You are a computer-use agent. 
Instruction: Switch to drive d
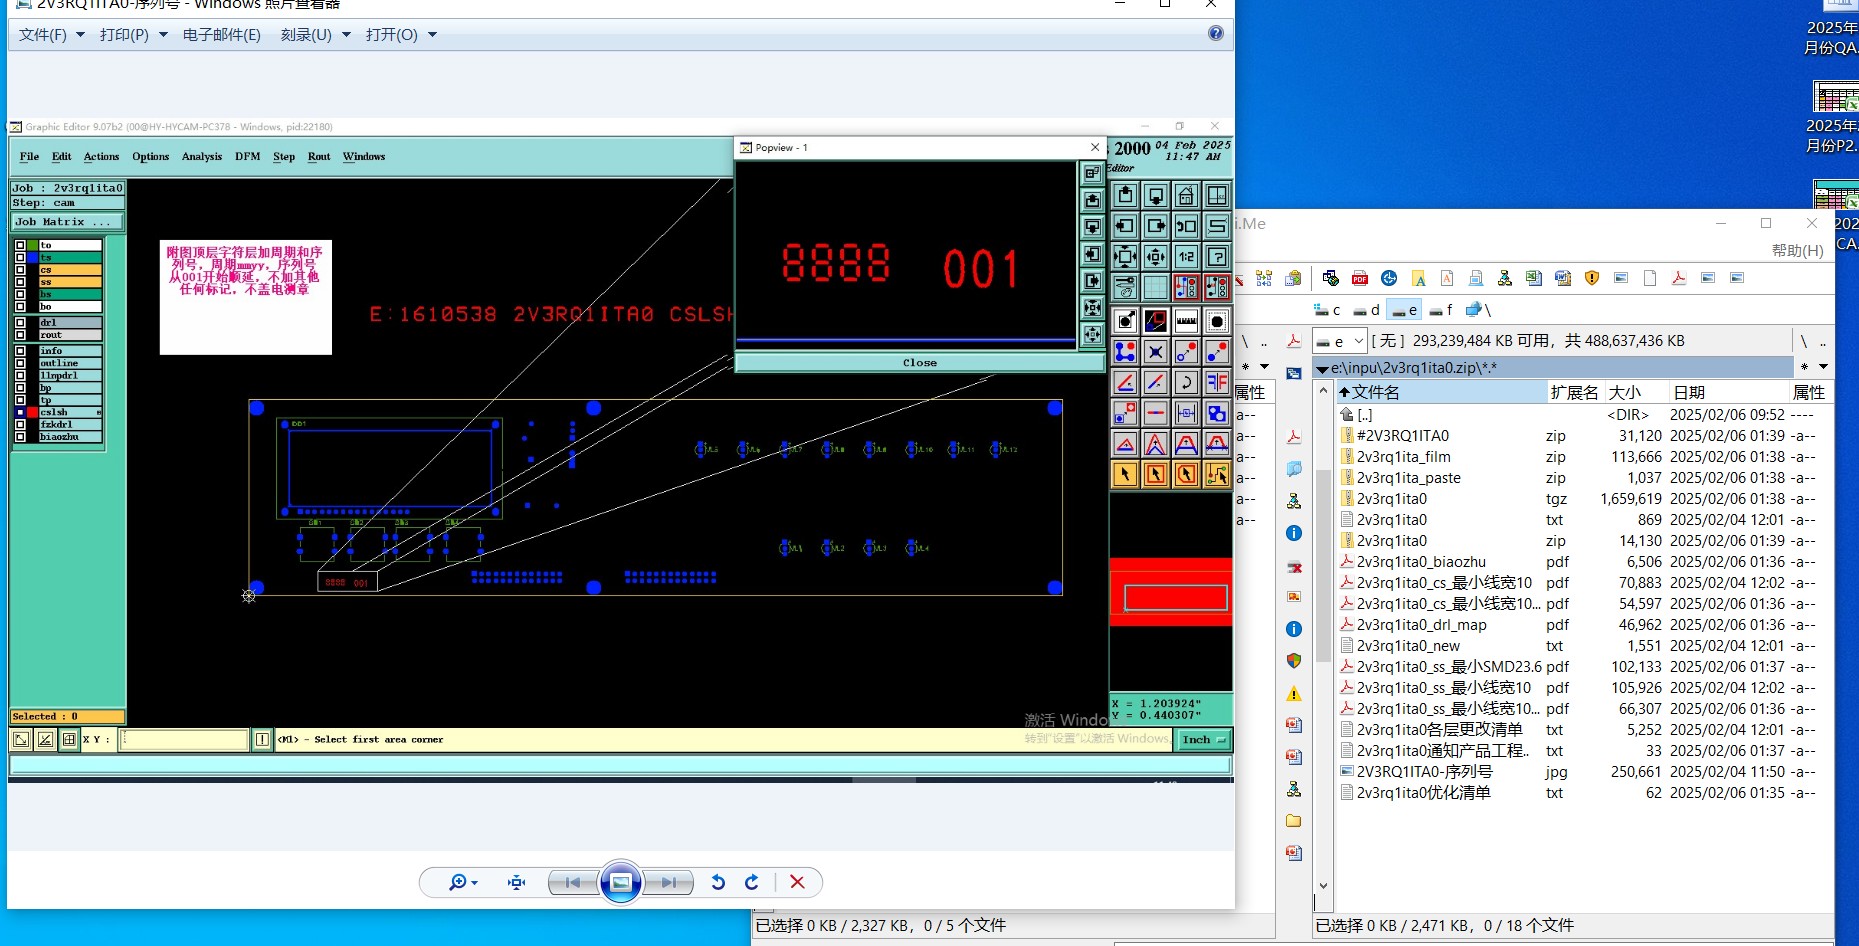(1367, 310)
